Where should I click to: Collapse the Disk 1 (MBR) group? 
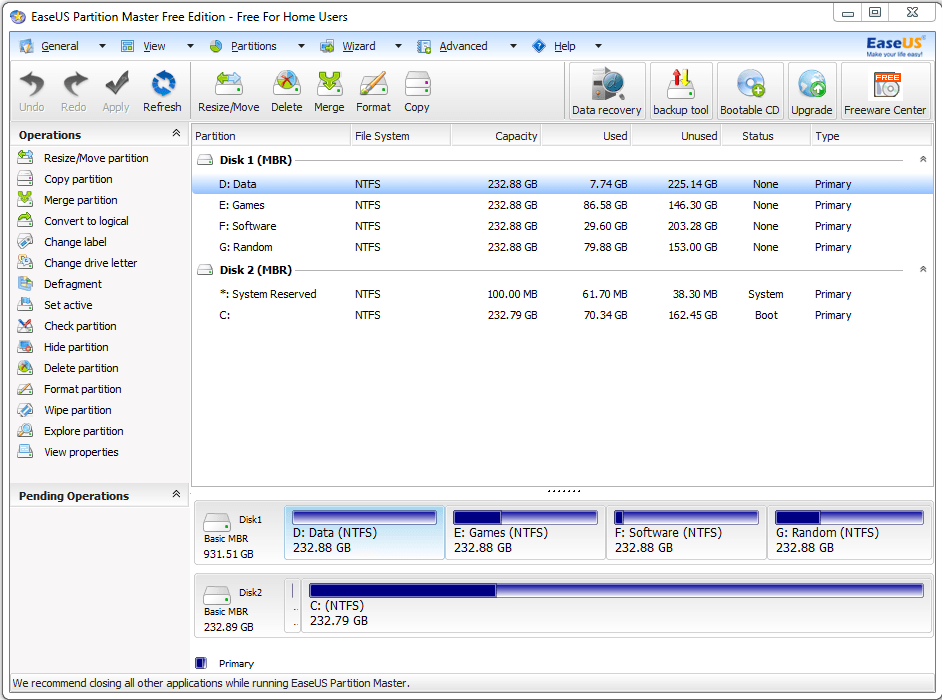pyautogui.click(x=922, y=158)
